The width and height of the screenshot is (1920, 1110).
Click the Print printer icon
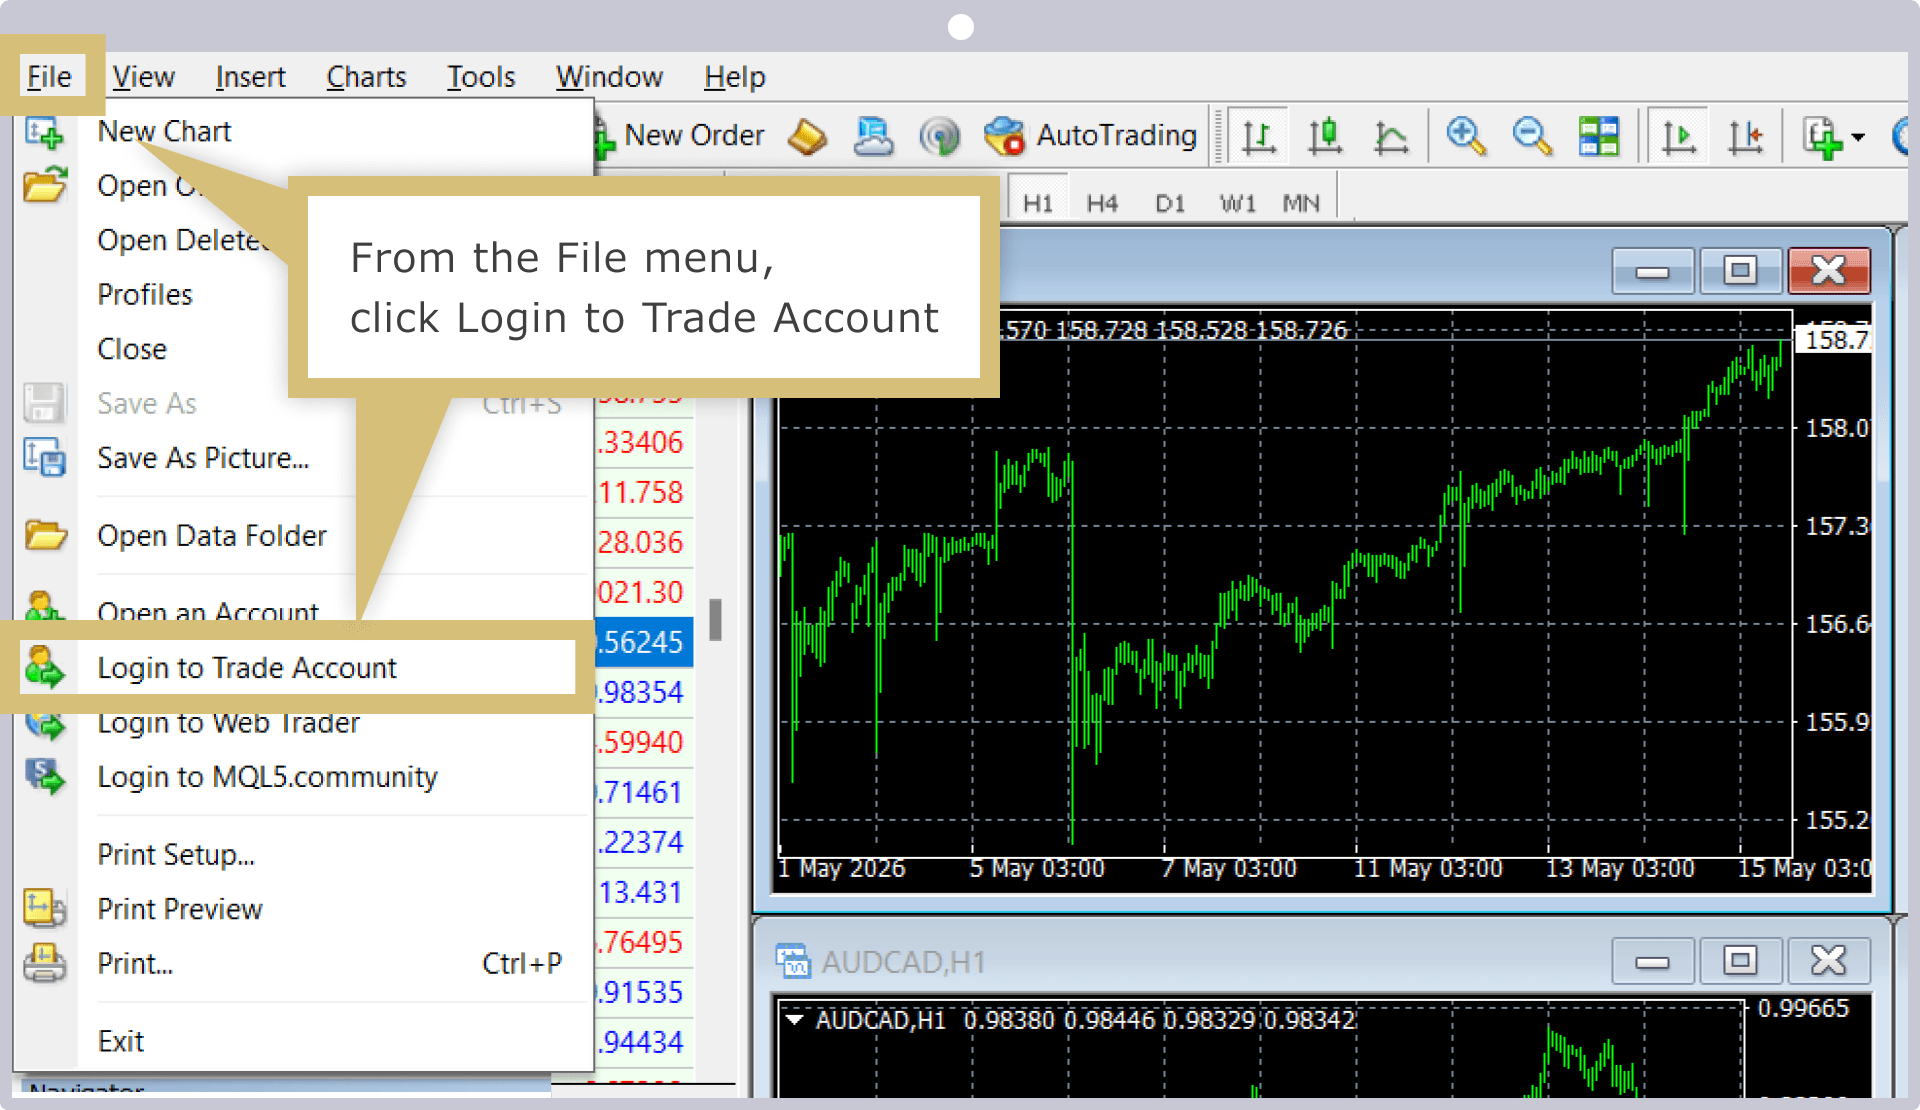[x=44, y=963]
